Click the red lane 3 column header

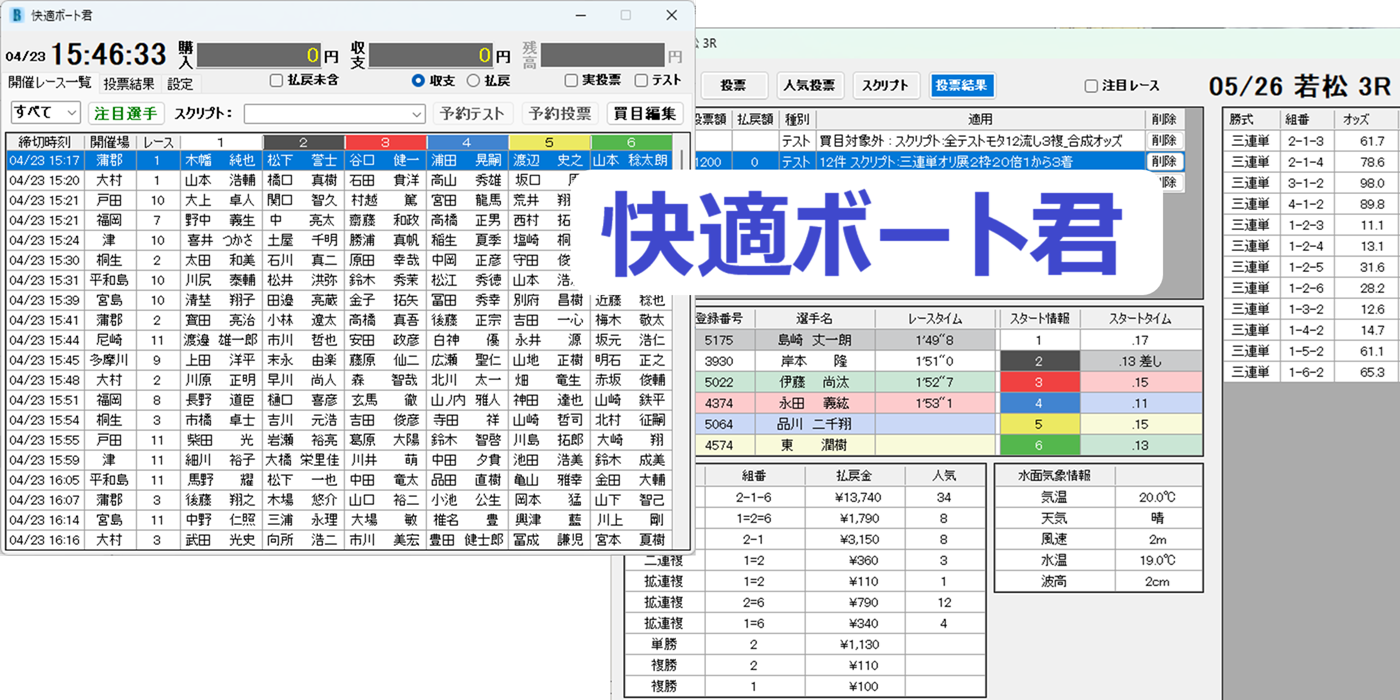click(x=385, y=143)
